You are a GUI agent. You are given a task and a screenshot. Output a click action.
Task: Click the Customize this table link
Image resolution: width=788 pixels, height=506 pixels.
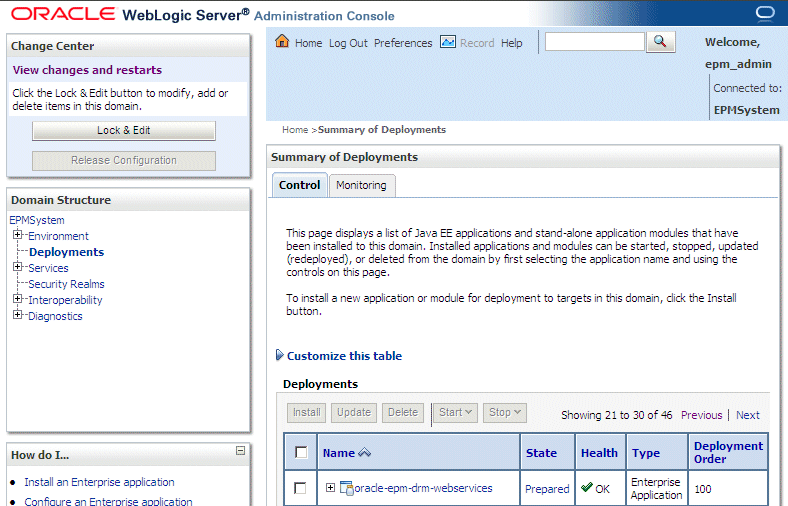click(344, 356)
